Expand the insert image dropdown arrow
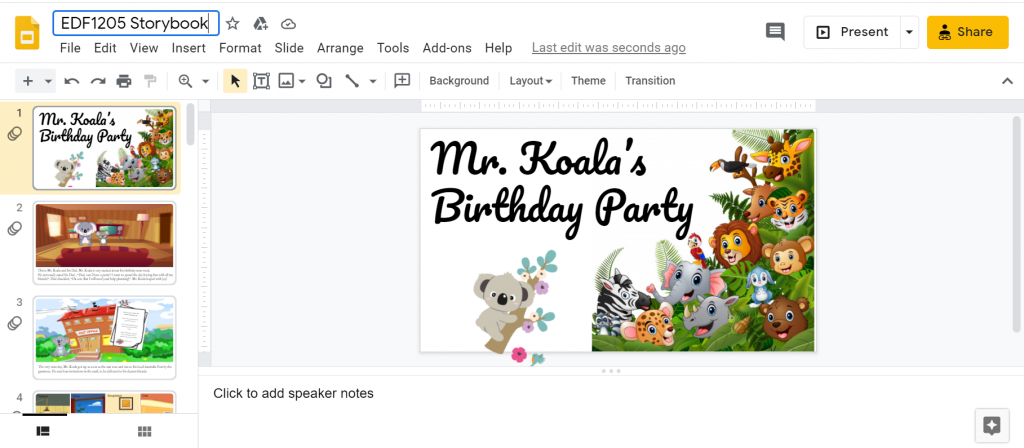 [302, 82]
